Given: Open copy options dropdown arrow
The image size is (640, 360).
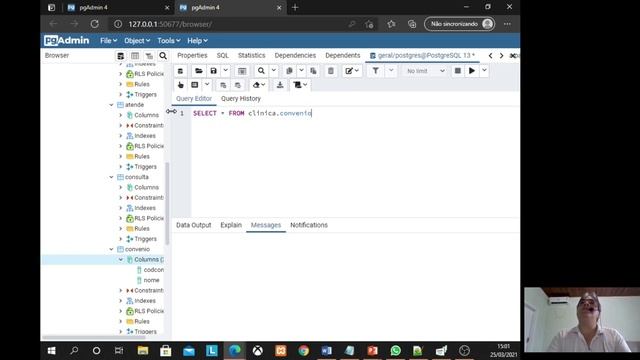Looking at the screenshot, I should click(301, 71).
